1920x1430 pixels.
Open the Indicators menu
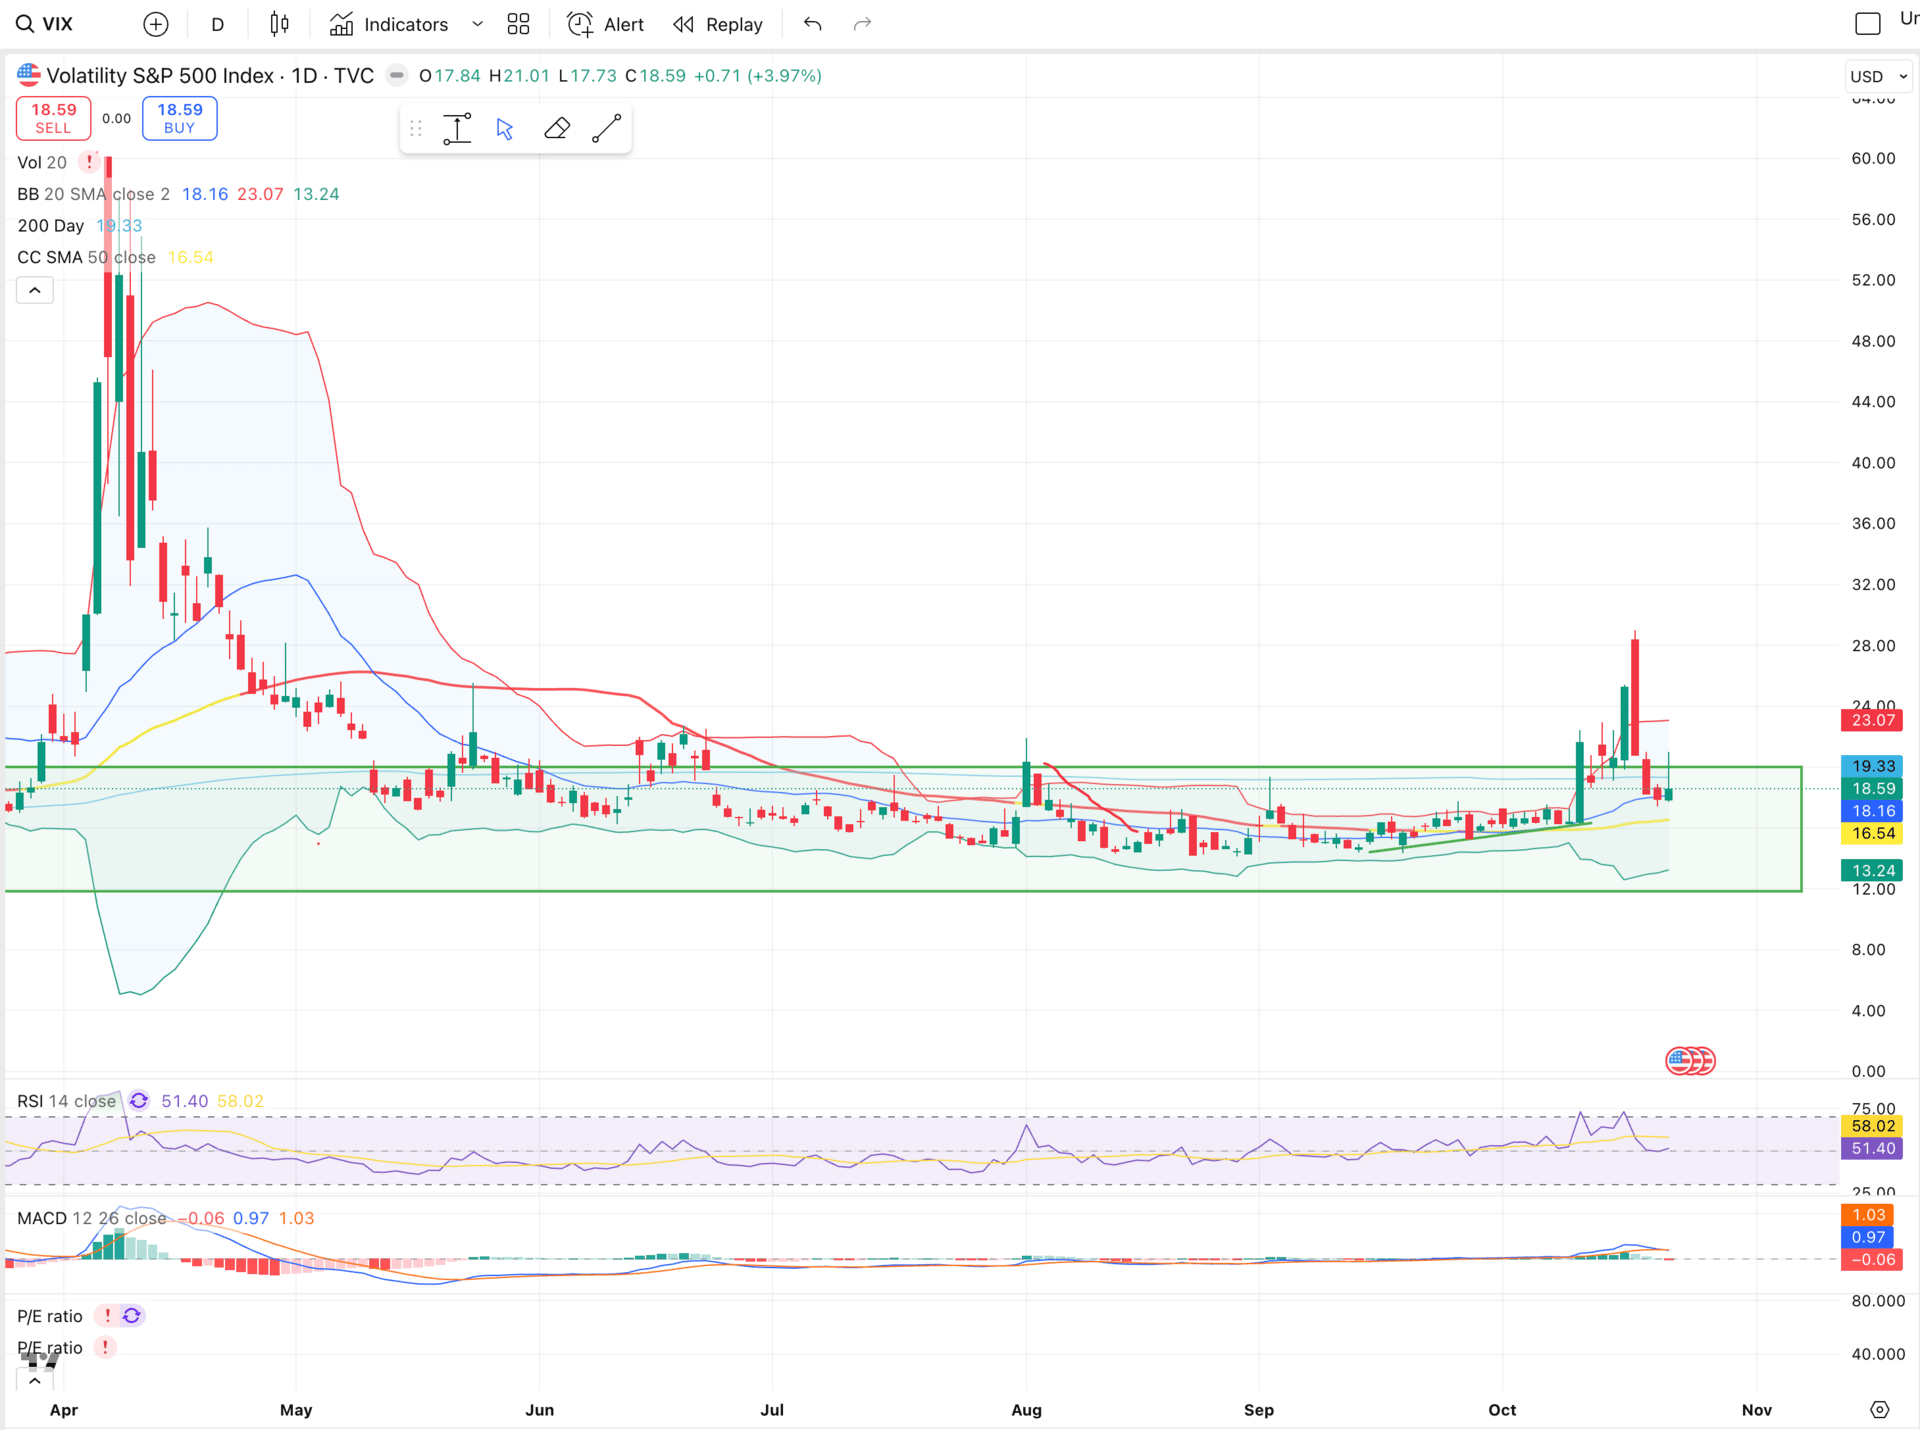point(390,24)
